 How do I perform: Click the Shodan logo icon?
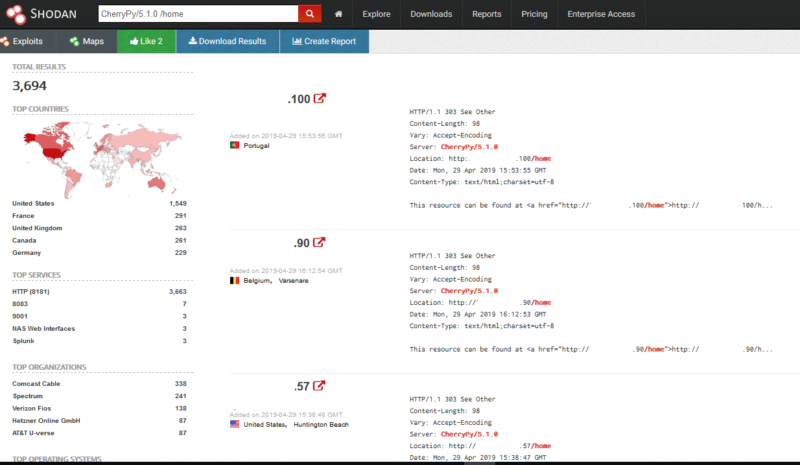click(15, 14)
